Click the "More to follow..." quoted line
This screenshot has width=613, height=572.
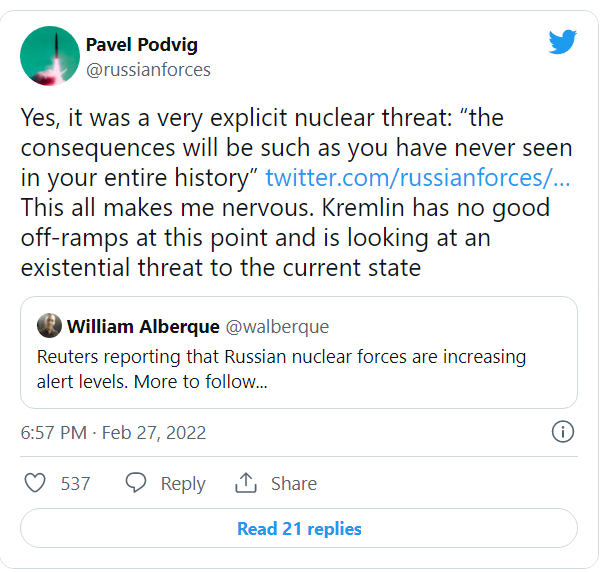click(x=201, y=382)
